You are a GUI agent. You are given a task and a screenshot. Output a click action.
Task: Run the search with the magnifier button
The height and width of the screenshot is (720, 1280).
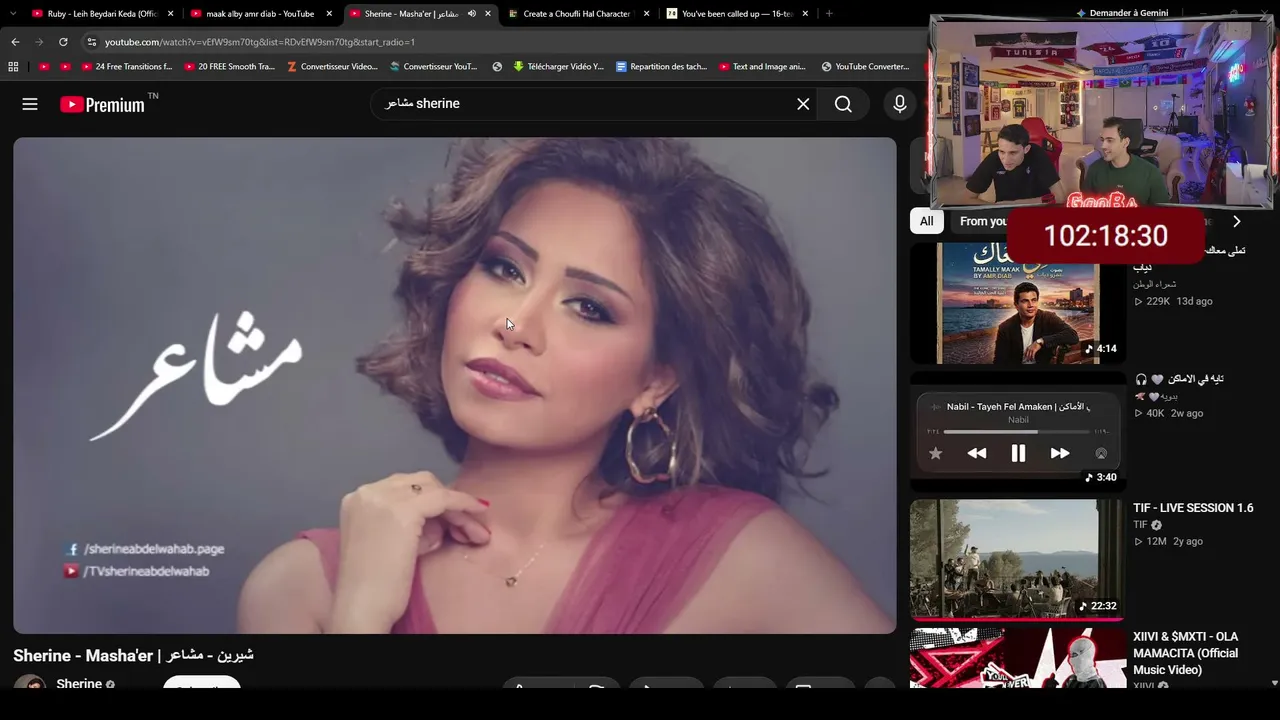(843, 104)
